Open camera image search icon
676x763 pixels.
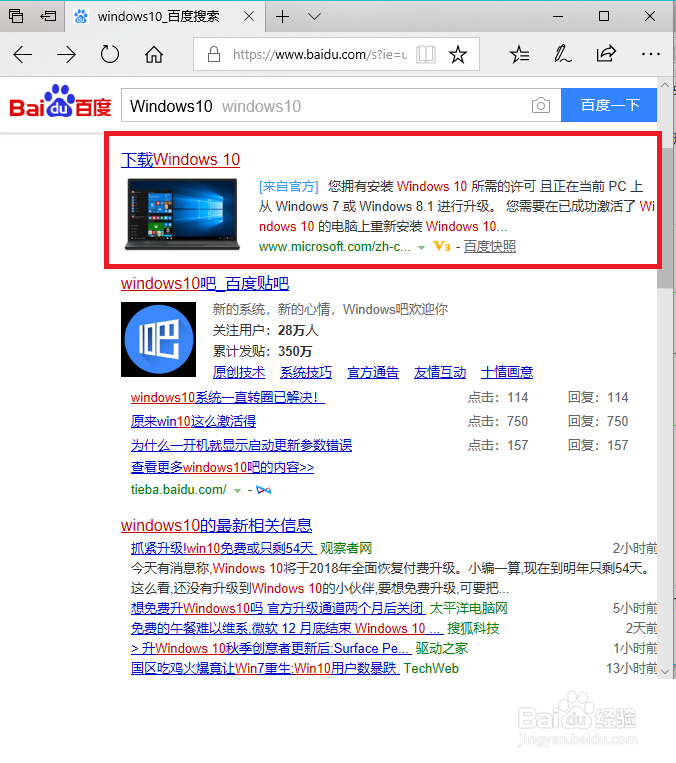point(541,105)
